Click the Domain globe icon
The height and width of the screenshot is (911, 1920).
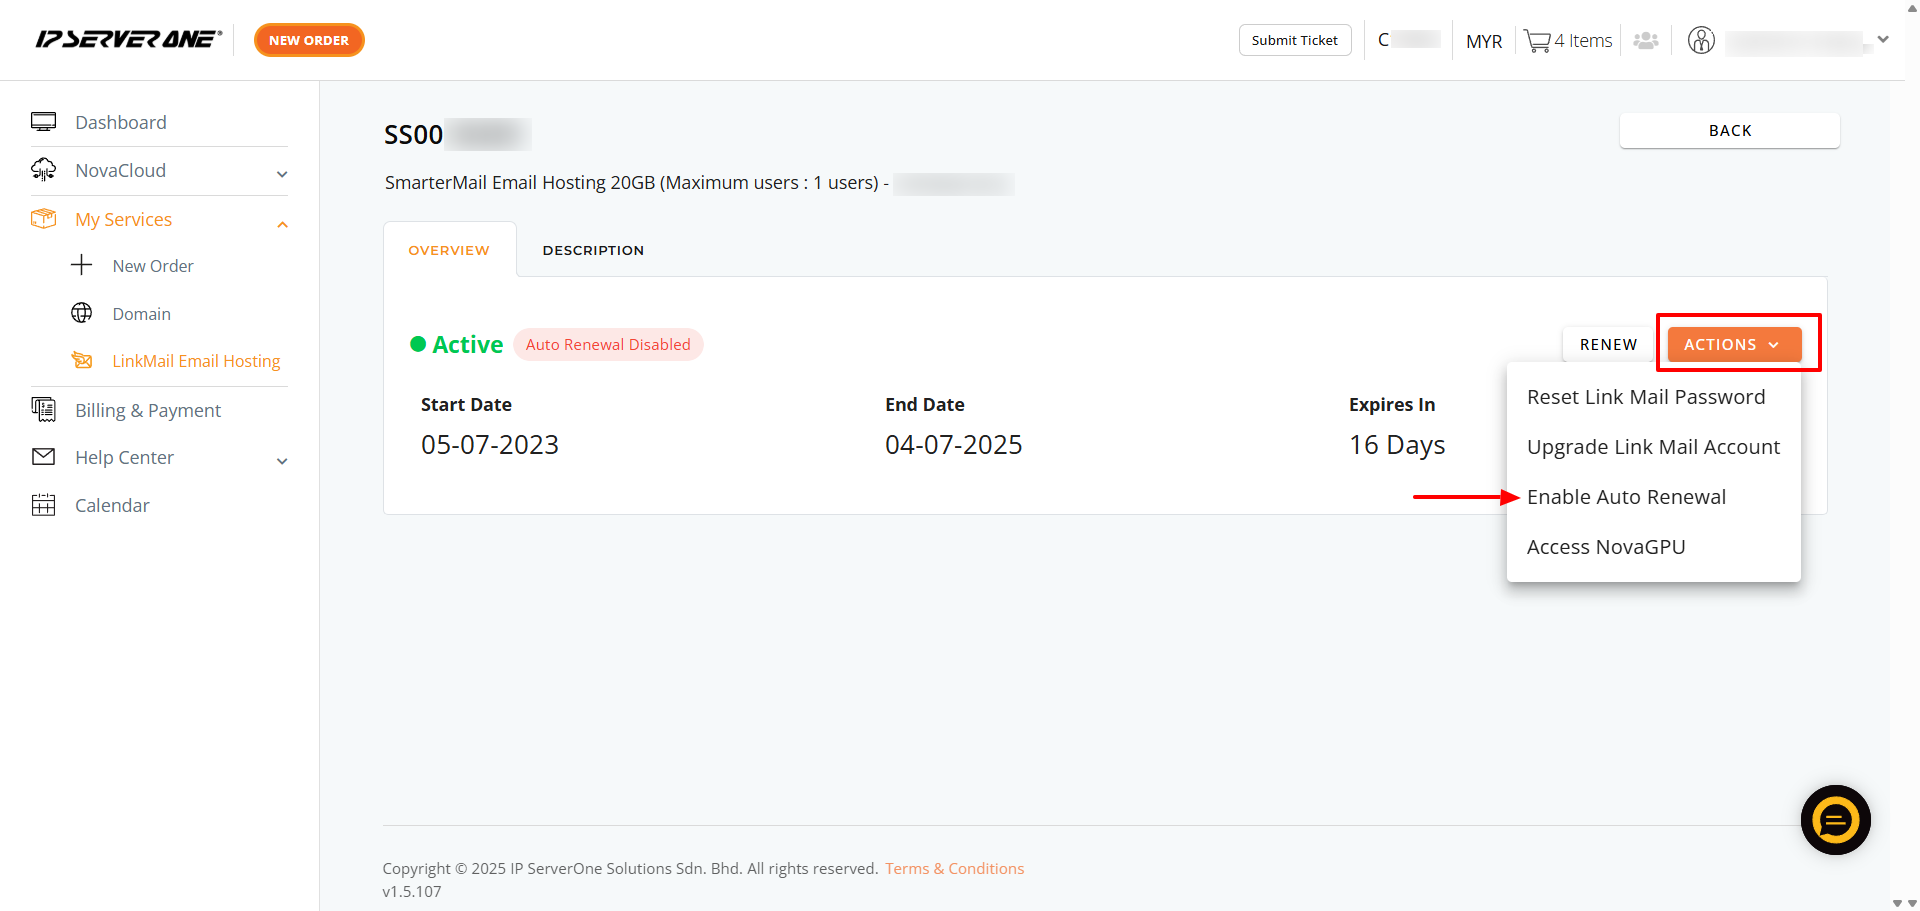82,313
